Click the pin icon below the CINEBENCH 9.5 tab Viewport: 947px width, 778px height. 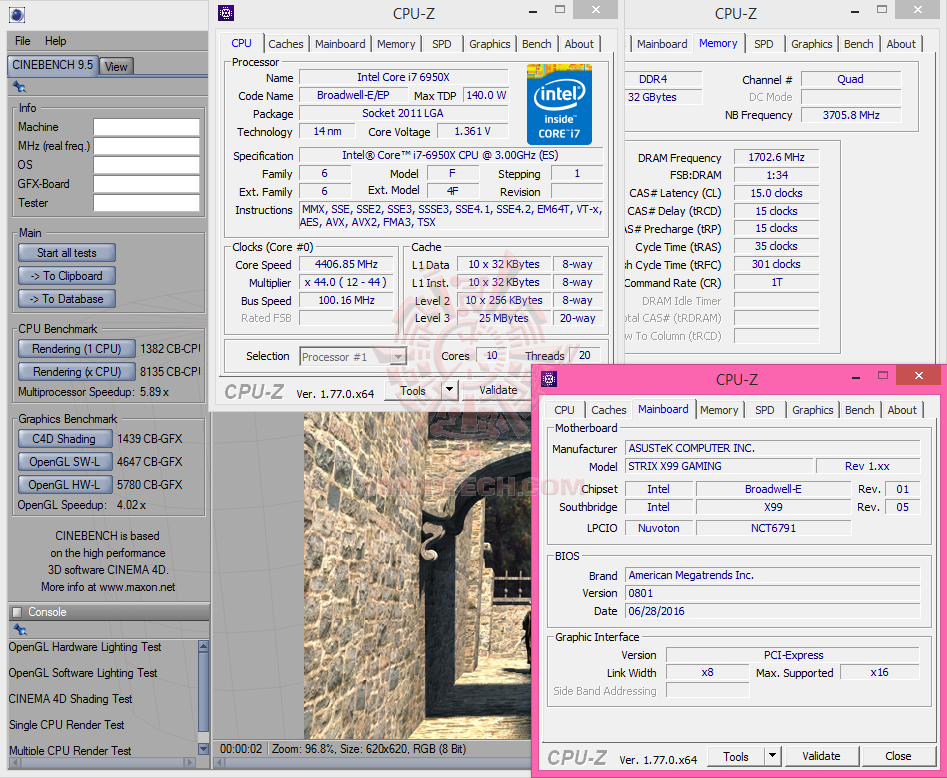pos(19,88)
